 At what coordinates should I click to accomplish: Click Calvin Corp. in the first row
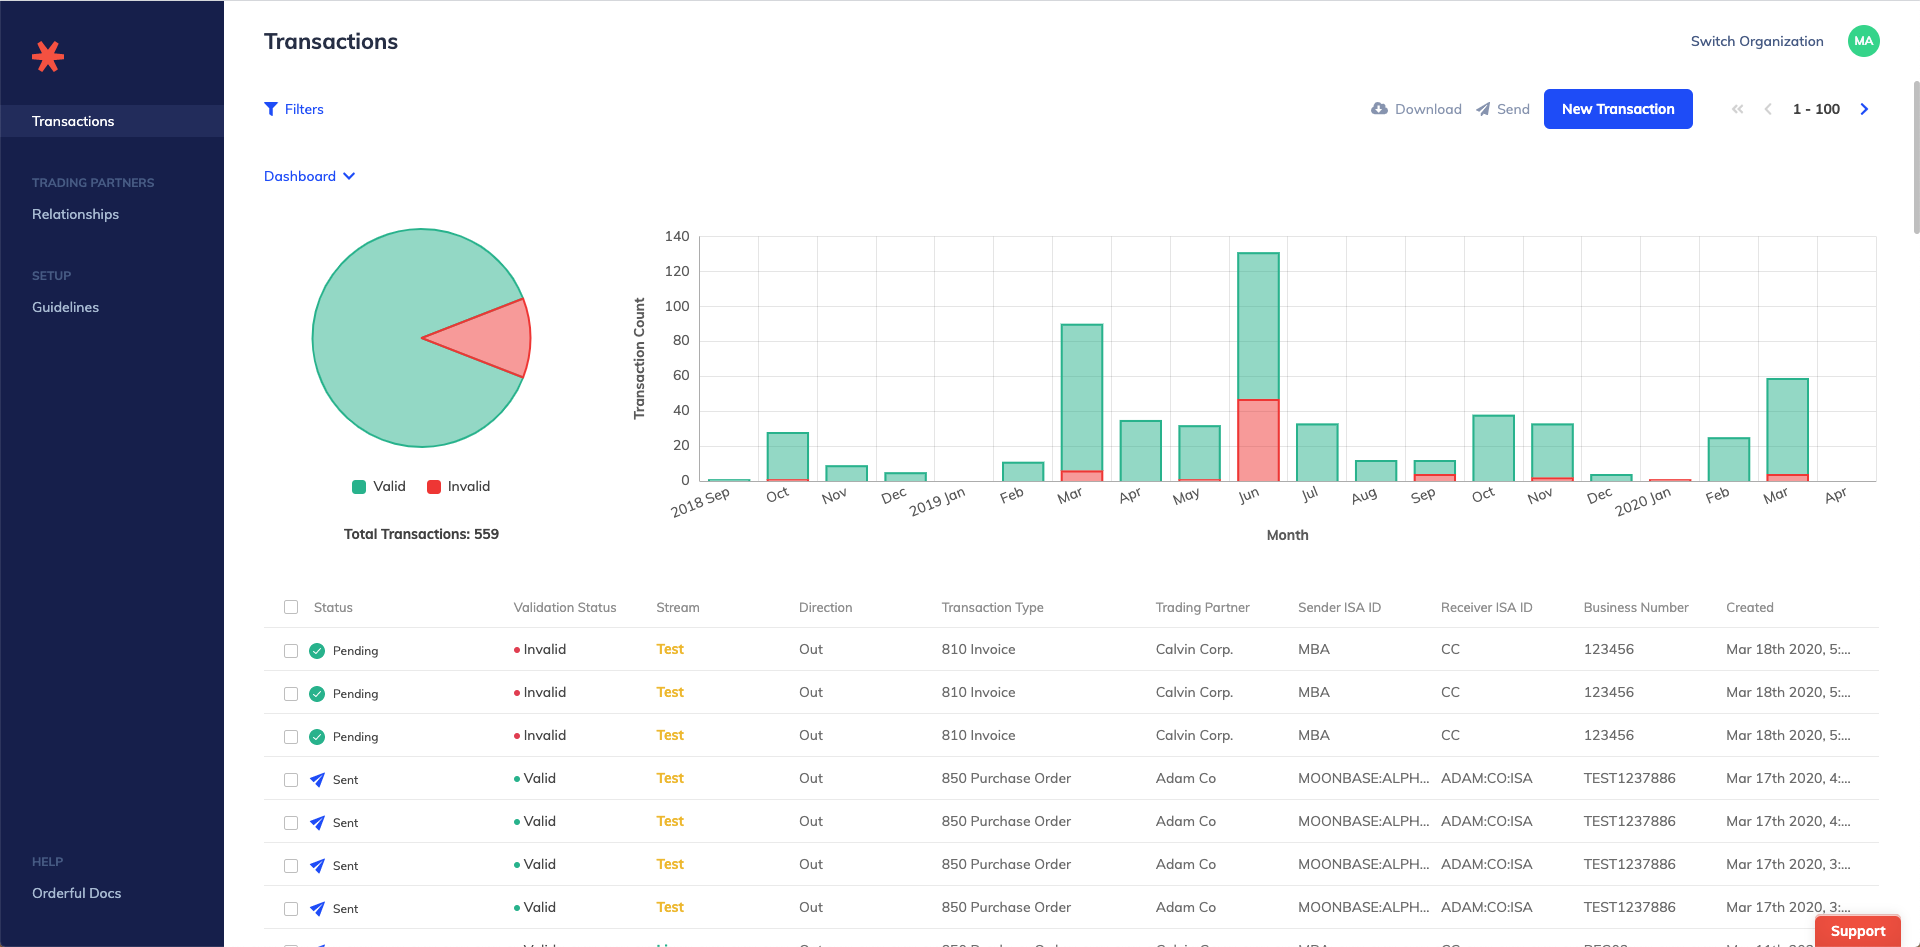(1194, 649)
